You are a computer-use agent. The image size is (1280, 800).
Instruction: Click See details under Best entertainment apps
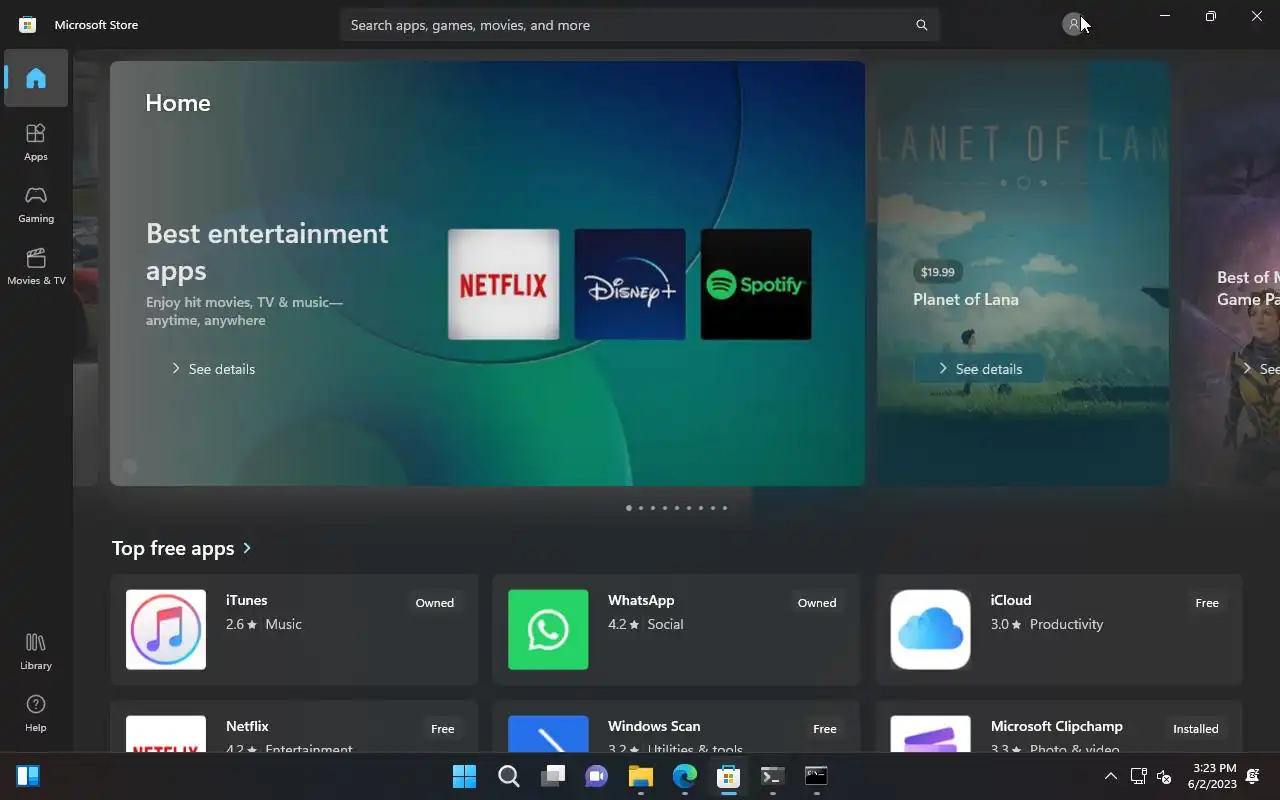click(213, 369)
